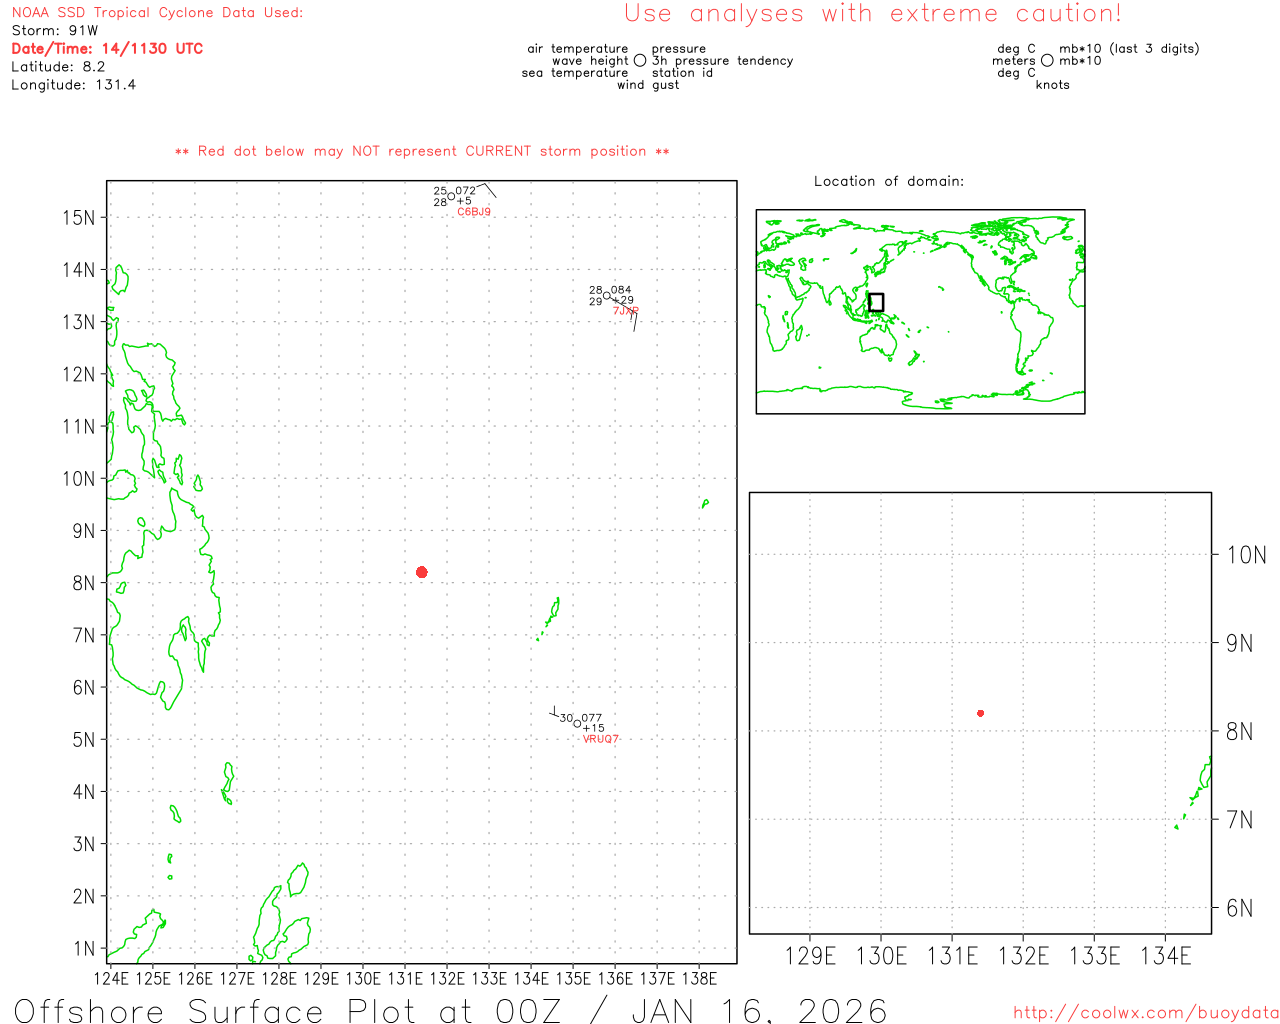Click the black domain box on world map

tap(876, 302)
